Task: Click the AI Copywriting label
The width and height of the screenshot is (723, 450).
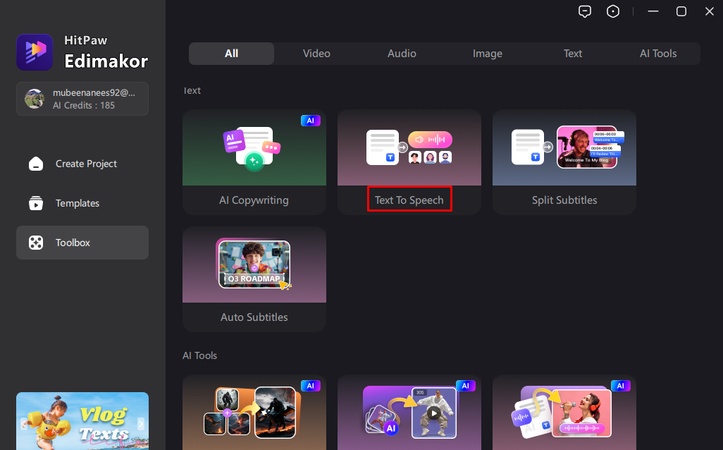Action: tap(254, 200)
